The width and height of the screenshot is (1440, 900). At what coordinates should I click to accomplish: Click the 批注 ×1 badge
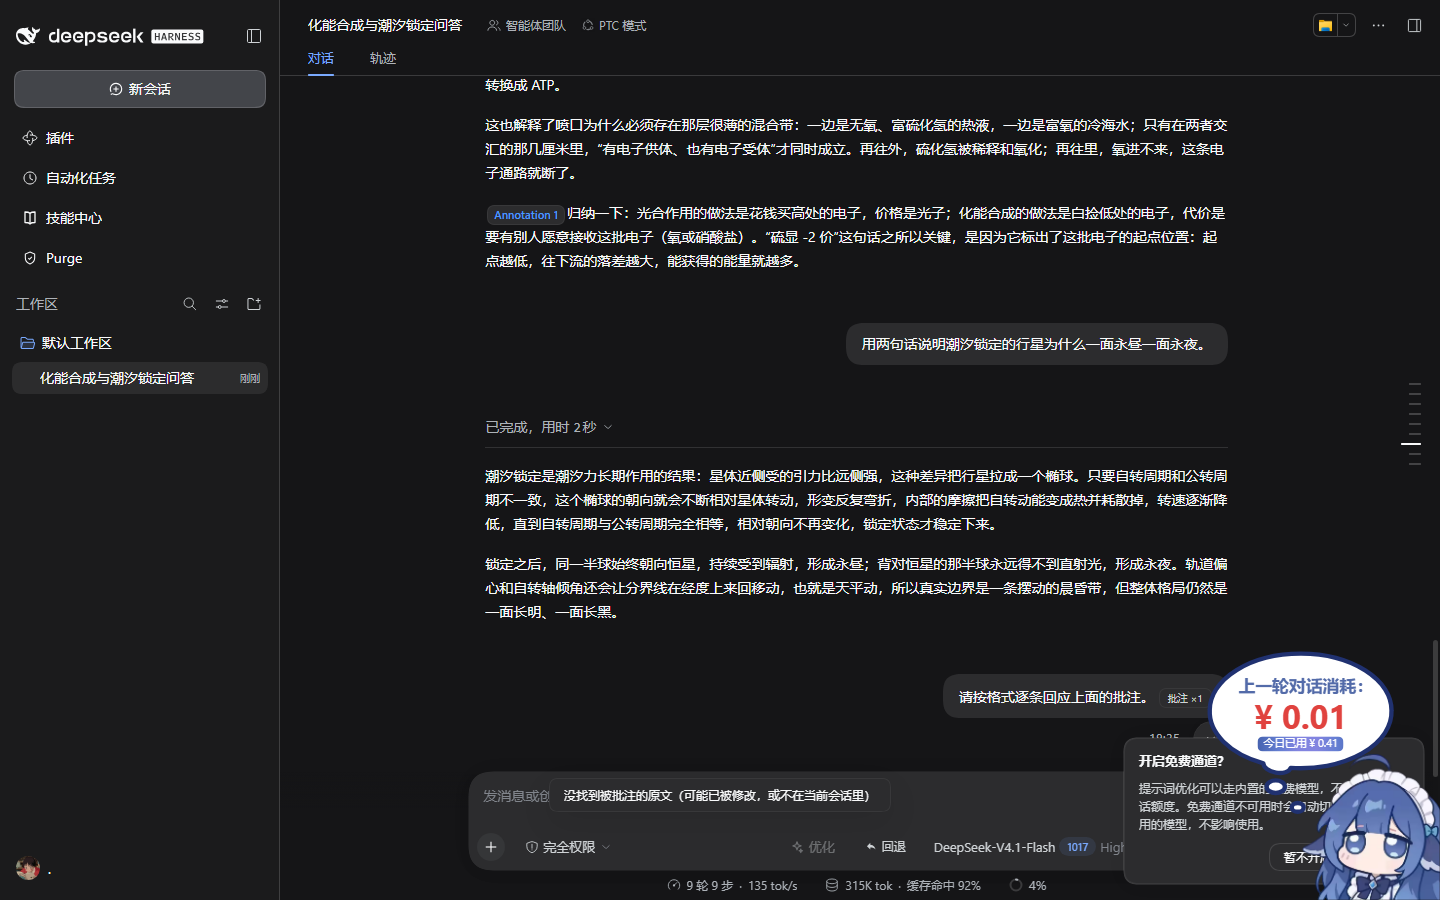click(1185, 698)
